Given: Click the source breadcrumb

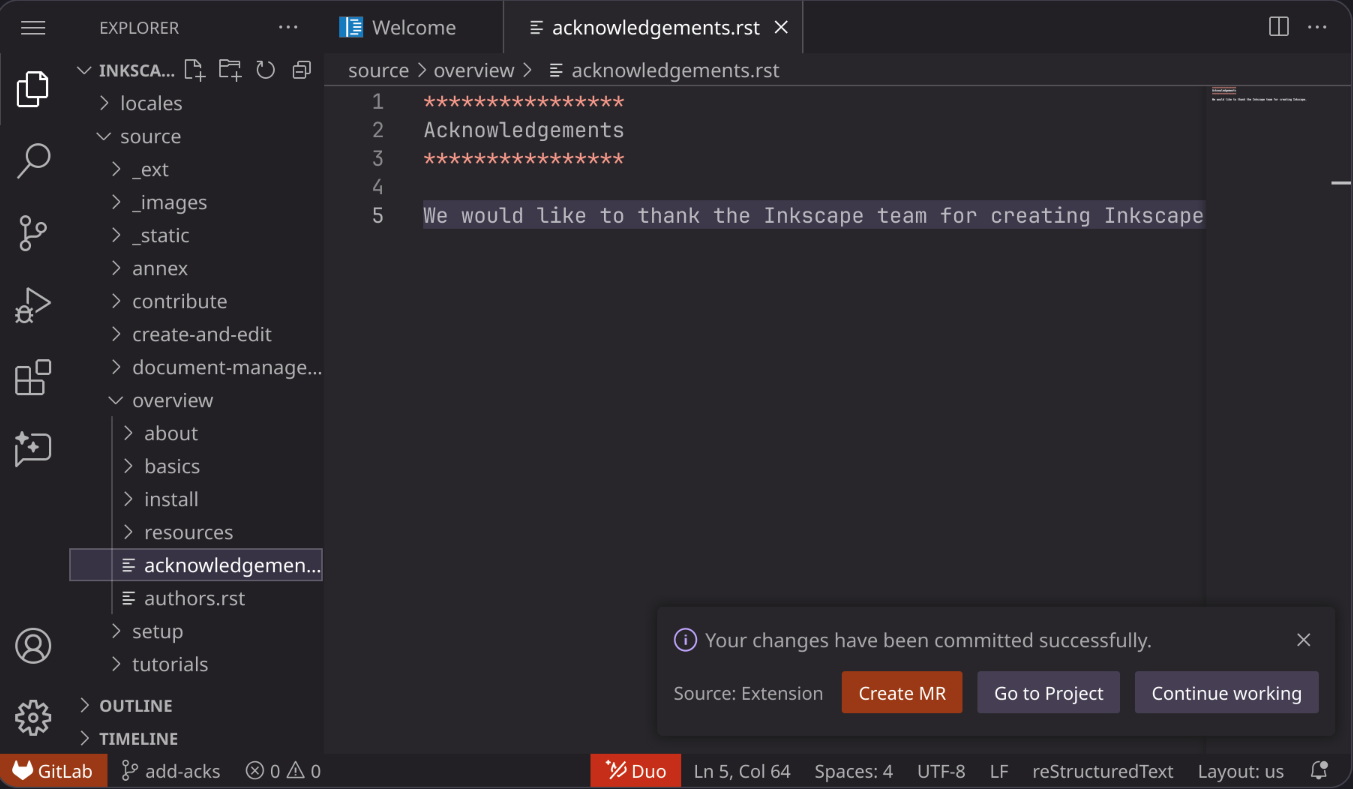Looking at the screenshot, I should [378, 70].
